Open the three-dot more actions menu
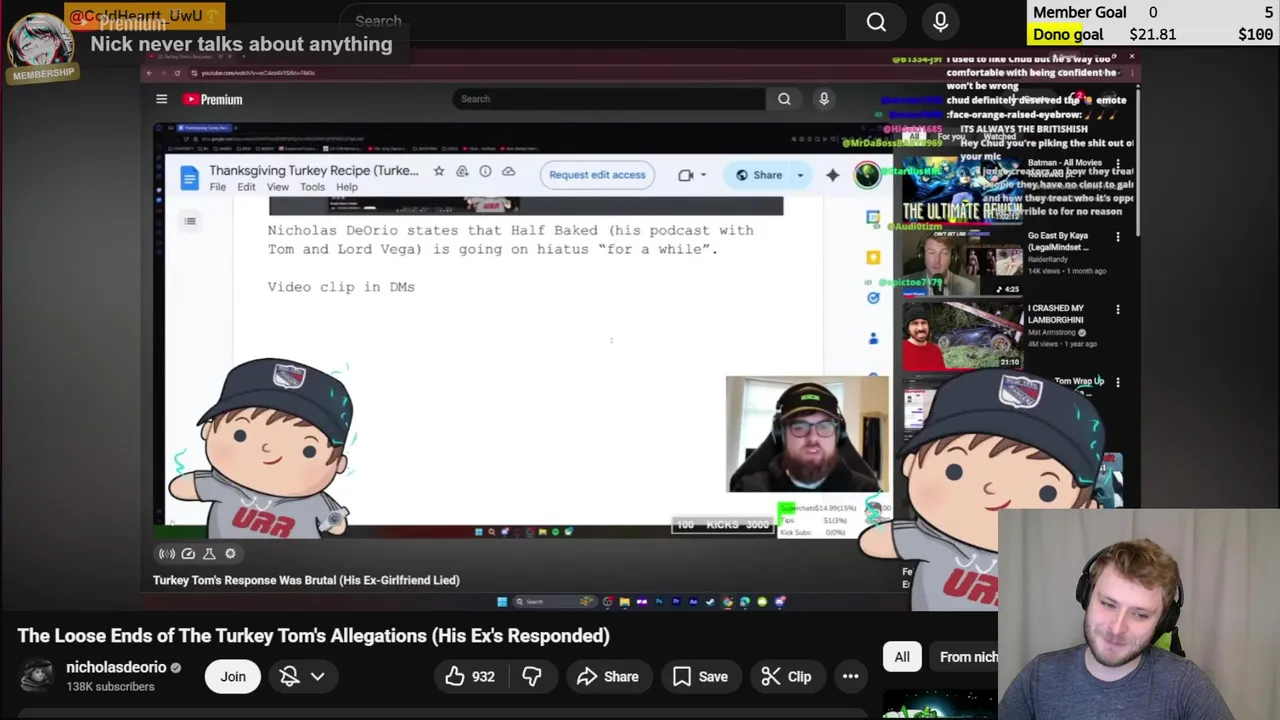The width and height of the screenshot is (1280, 720). click(x=850, y=677)
